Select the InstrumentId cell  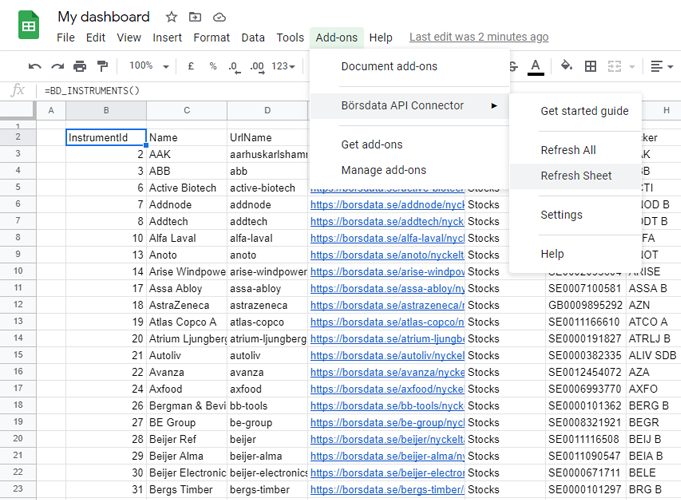(x=106, y=137)
